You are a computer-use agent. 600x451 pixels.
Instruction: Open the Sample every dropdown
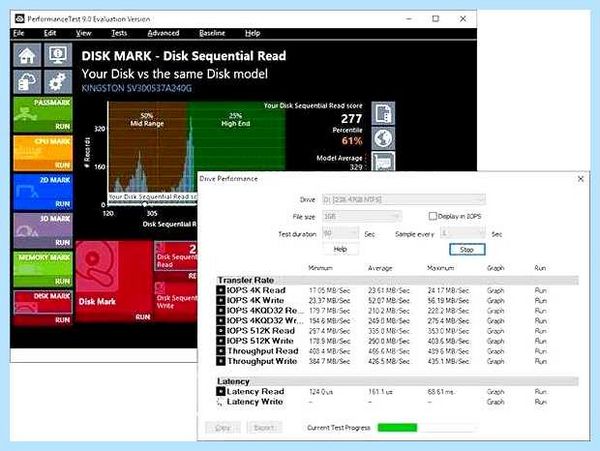click(x=462, y=233)
